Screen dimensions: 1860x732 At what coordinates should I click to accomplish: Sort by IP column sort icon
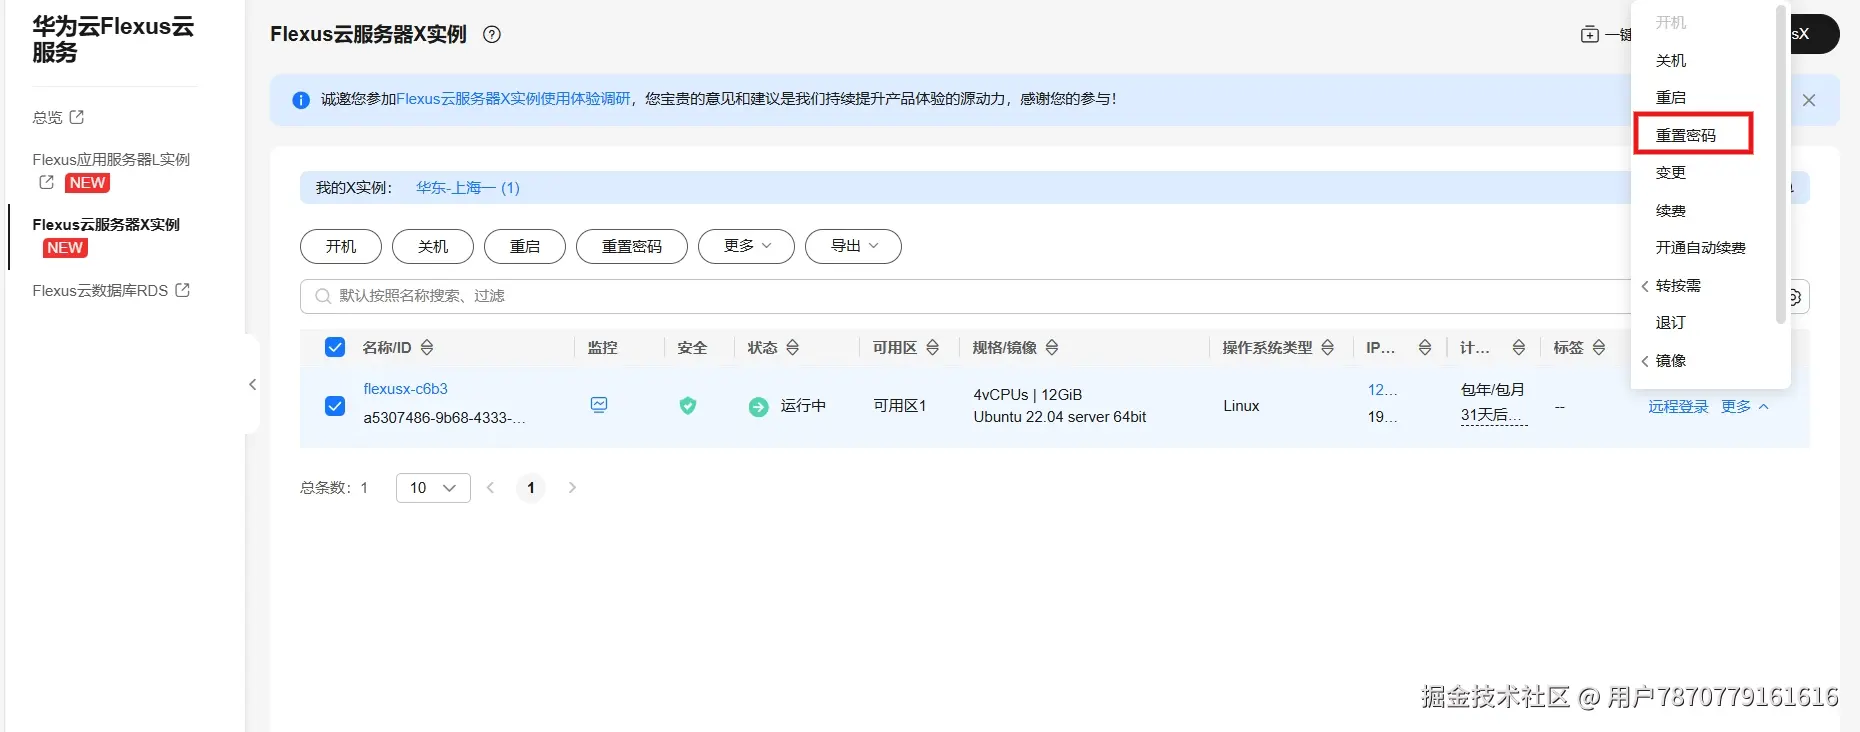(1425, 347)
